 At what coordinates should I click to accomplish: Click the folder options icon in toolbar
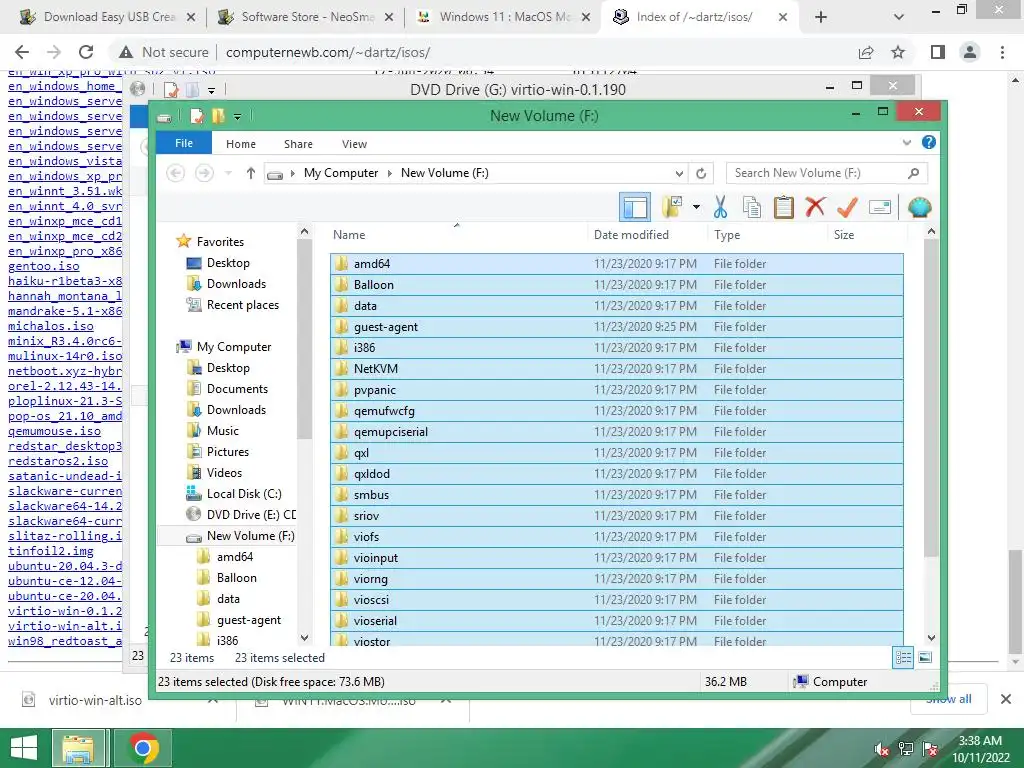click(x=672, y=208)
